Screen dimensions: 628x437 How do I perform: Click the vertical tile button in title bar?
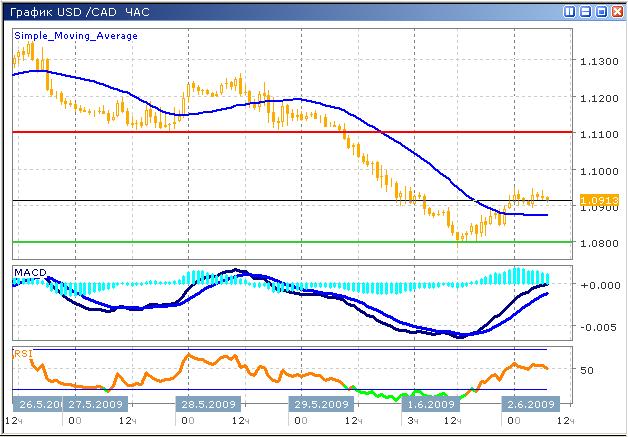click(x=570, y=11)
